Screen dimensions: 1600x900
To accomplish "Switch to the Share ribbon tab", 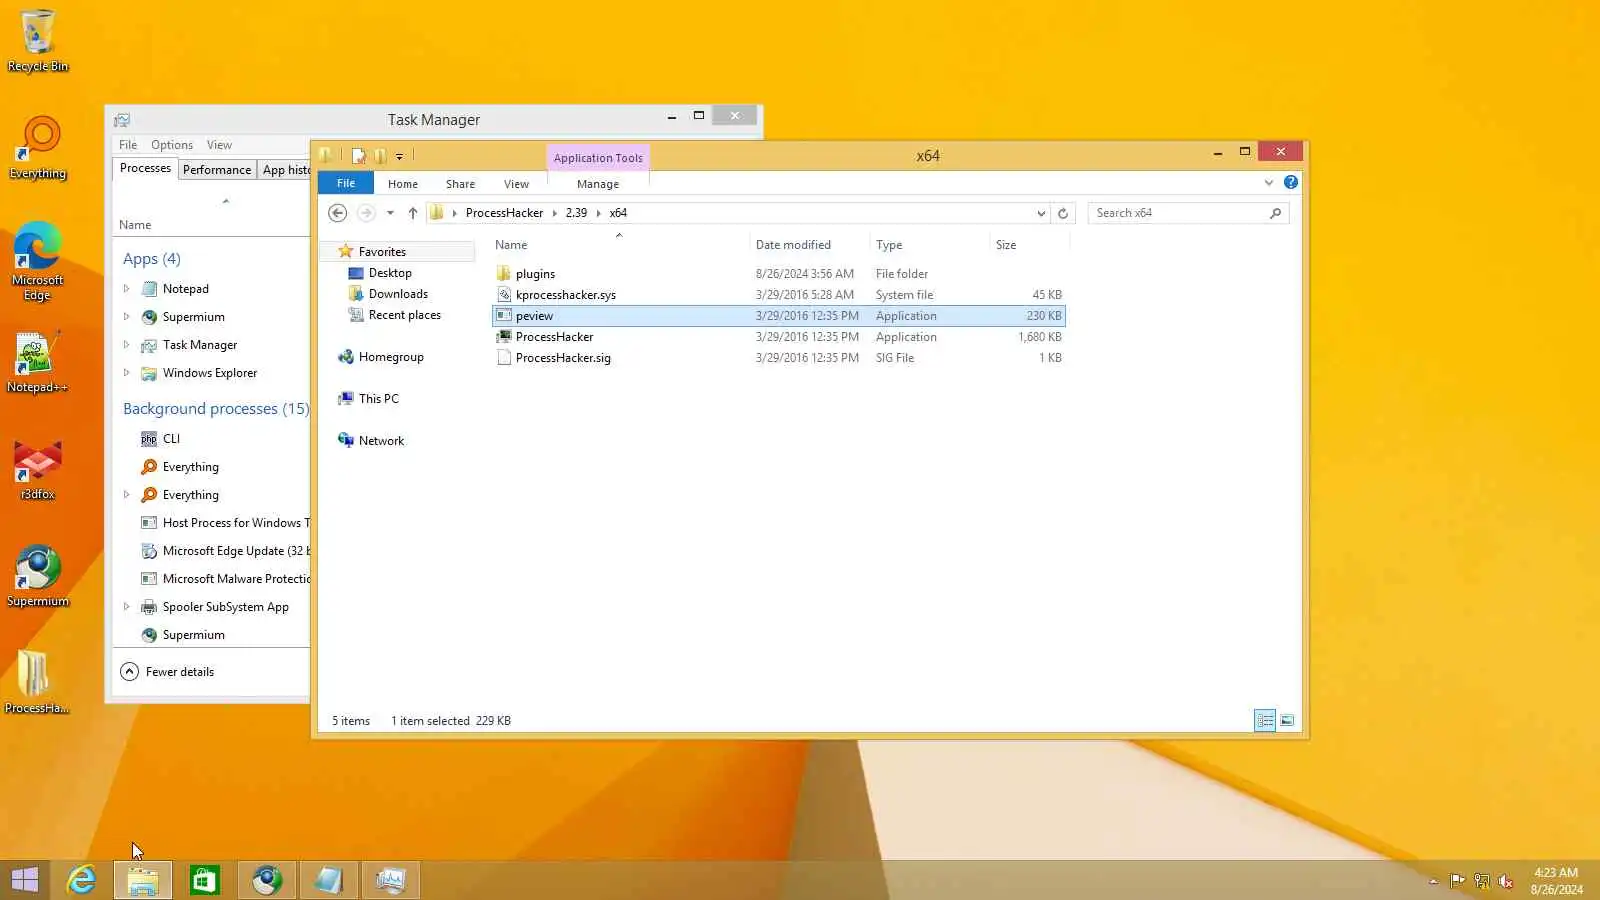I will [x=461, y=184].
